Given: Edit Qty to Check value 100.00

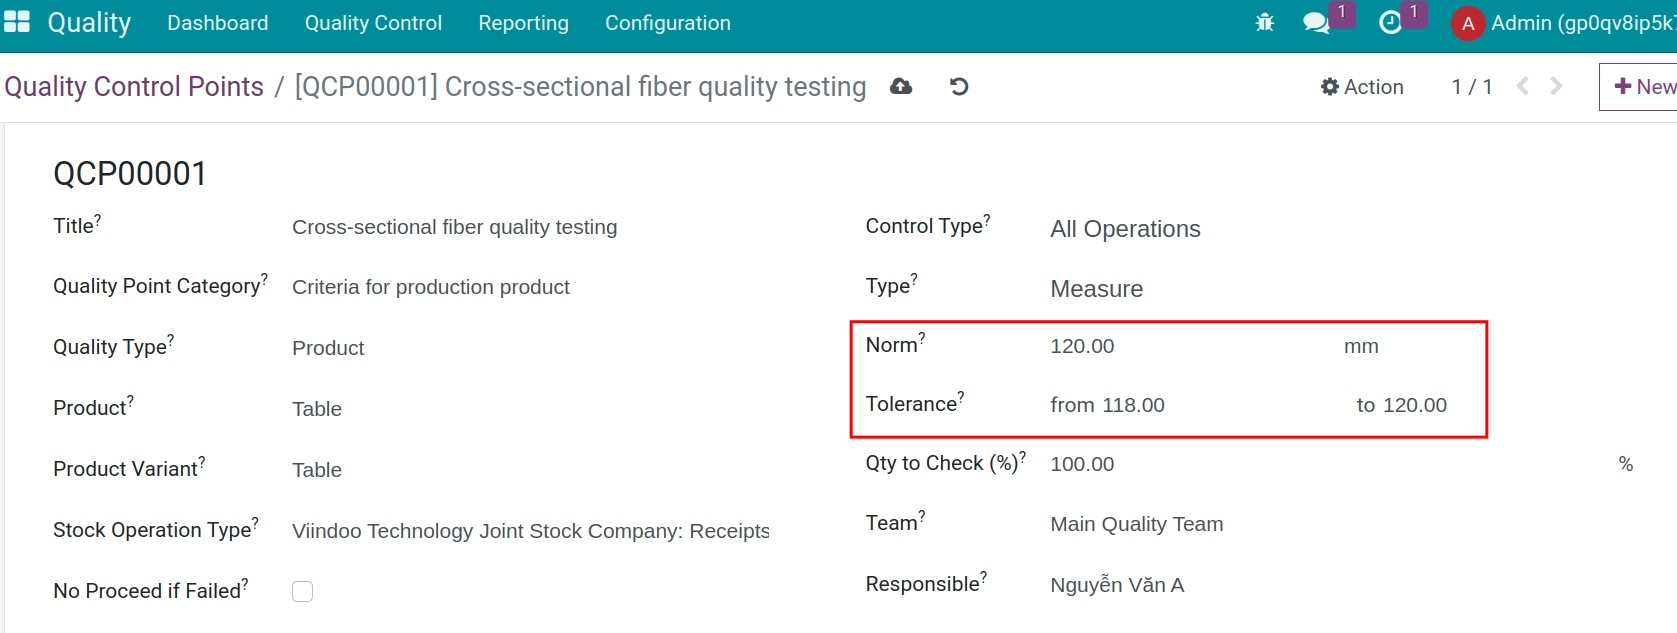Looking at the screenshot, I should [1082, 464].
